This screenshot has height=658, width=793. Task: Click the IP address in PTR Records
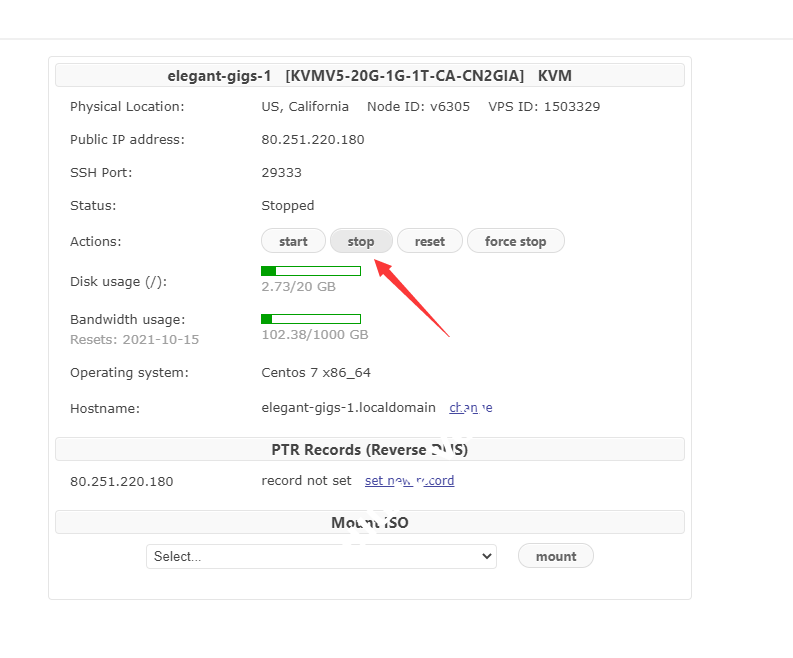[x=121, y=482]
